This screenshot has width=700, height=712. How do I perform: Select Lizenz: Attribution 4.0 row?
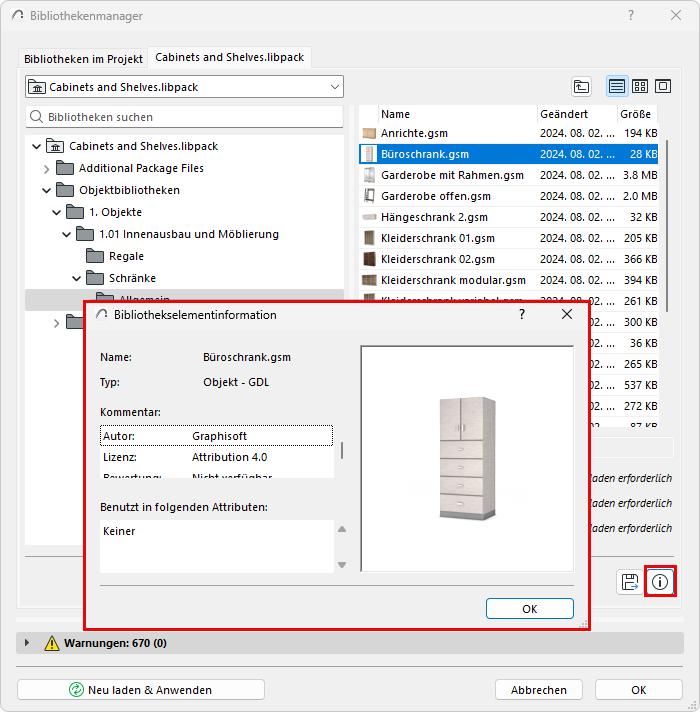click(x=217, y=457)
